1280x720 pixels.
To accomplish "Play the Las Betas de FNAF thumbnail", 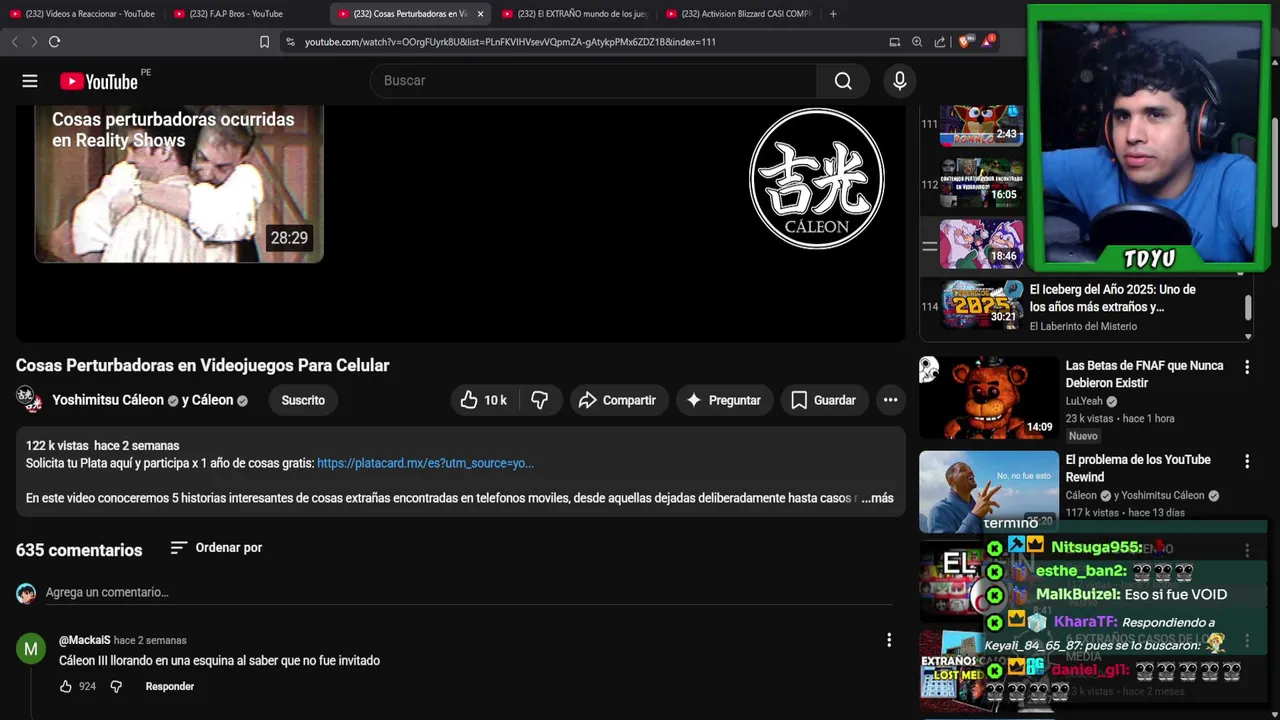I will tap(988, 398).
